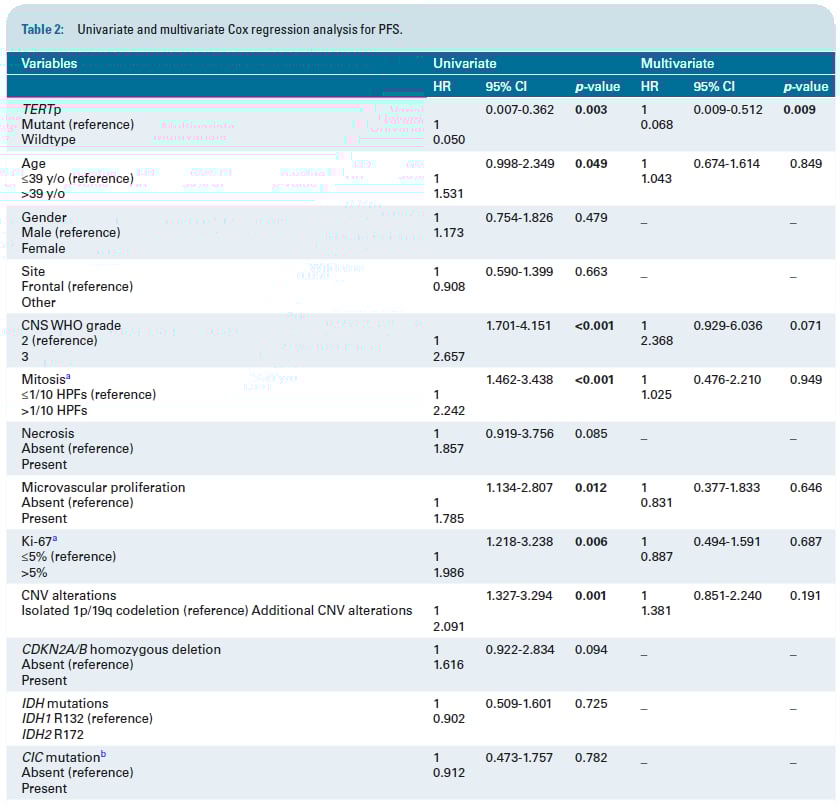
Task: Click the TERTp variable row label
Action: (x=41, y=109)
